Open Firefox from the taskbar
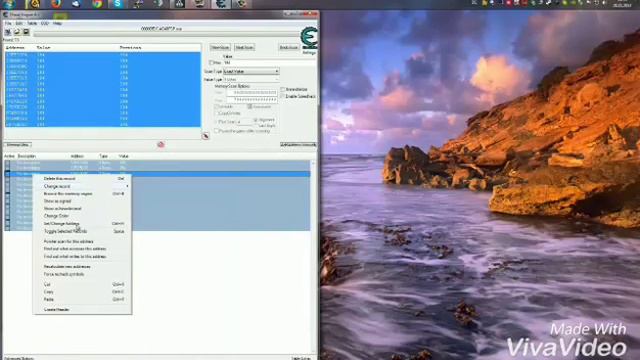The width and height of the screenshot is (640, 360). pos(56,4)
